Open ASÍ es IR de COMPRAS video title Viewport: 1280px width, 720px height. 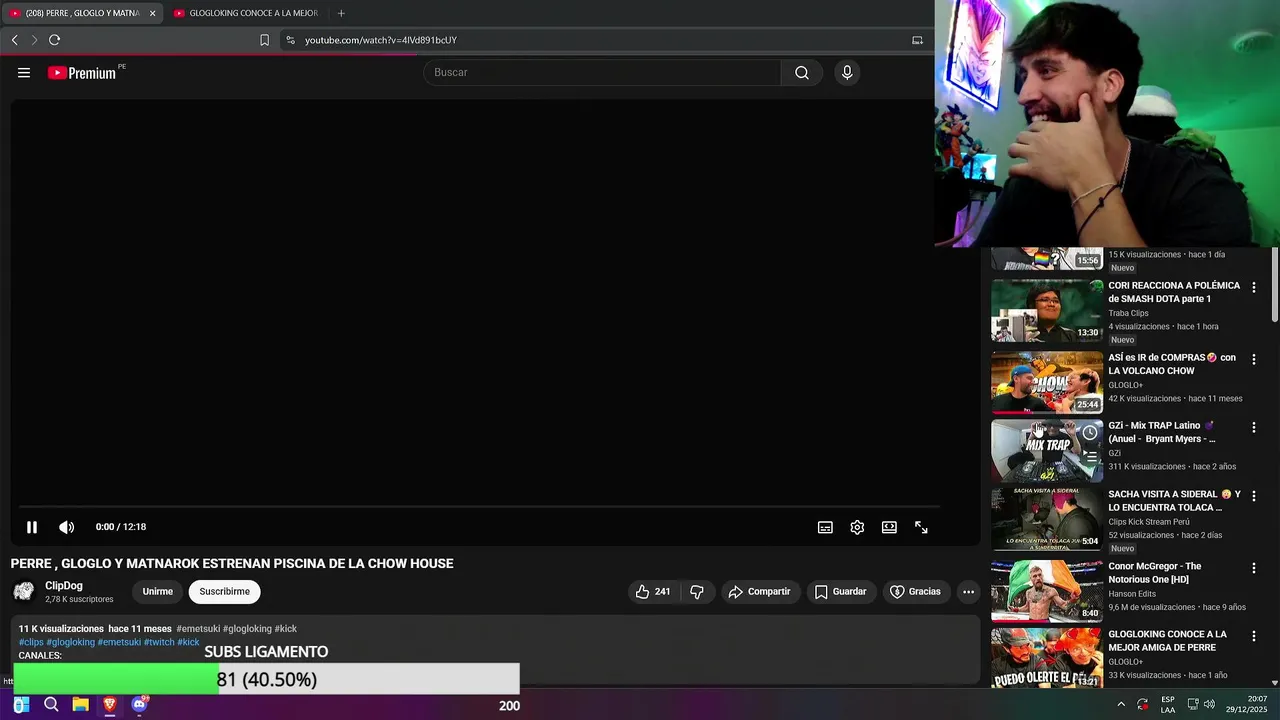click(1172, 364)
